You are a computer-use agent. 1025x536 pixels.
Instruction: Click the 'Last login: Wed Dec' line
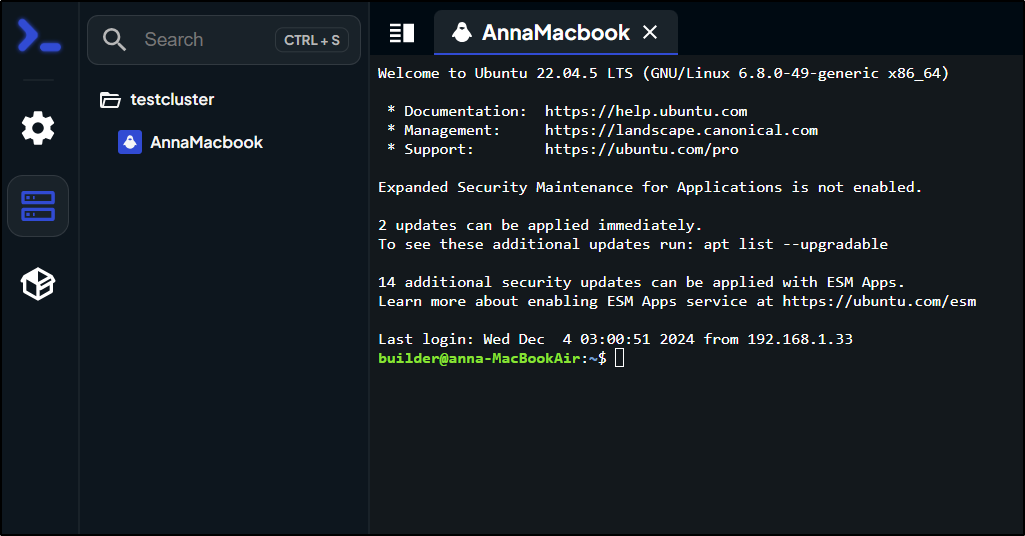615,339
